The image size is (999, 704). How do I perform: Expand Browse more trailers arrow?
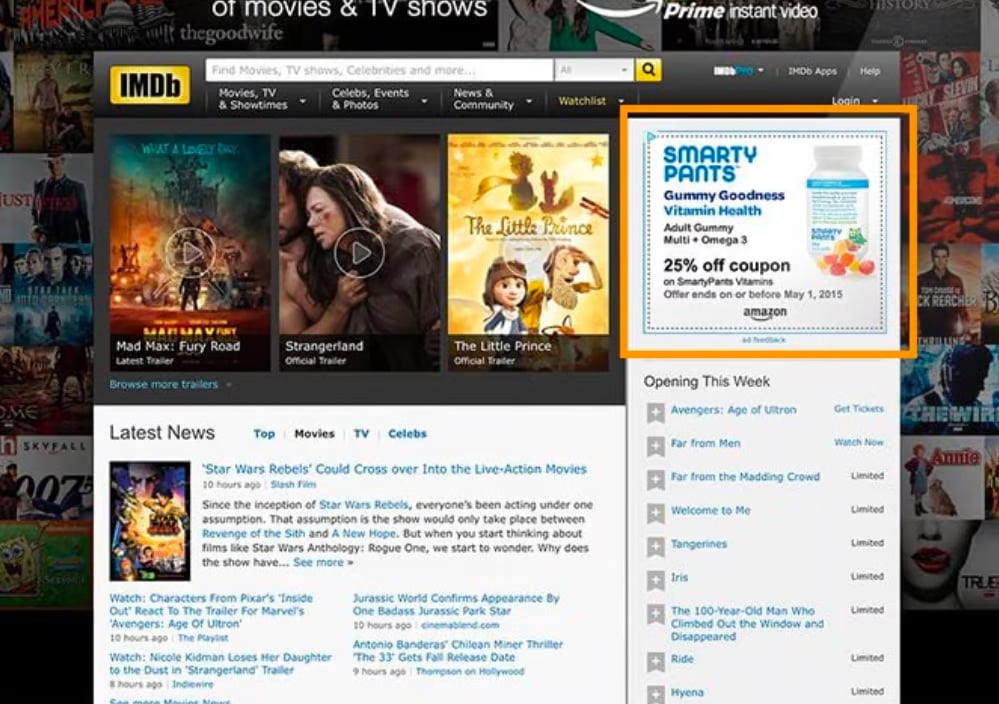[x=229, y=385]
